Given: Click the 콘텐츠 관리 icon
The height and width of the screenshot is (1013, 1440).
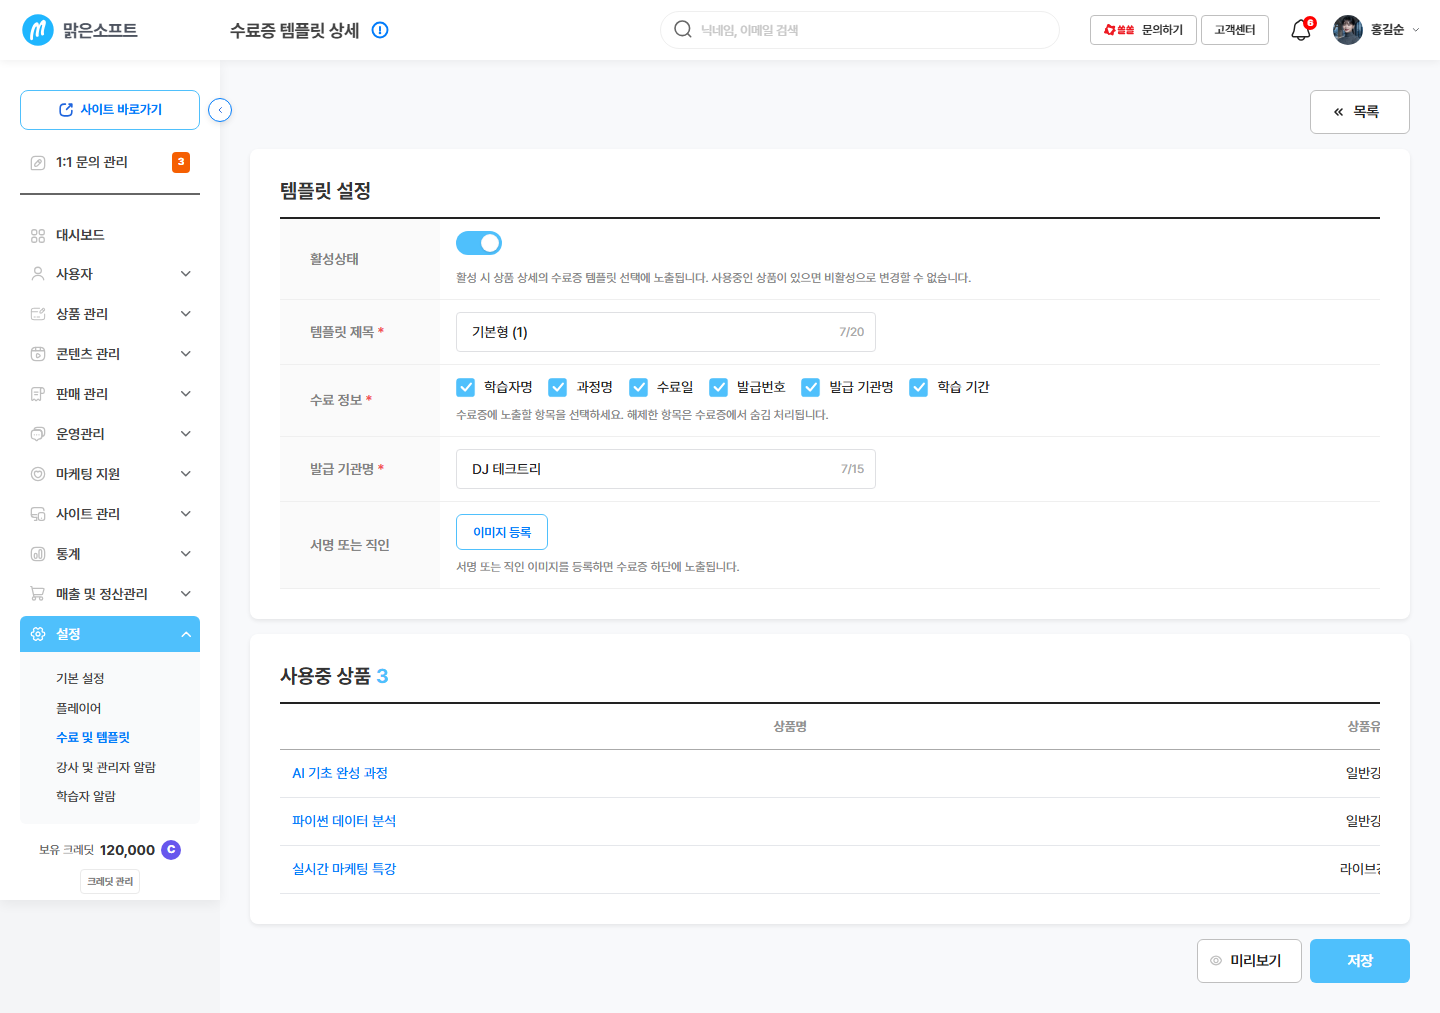Looking at the screenshot, I should coord(38,354).
